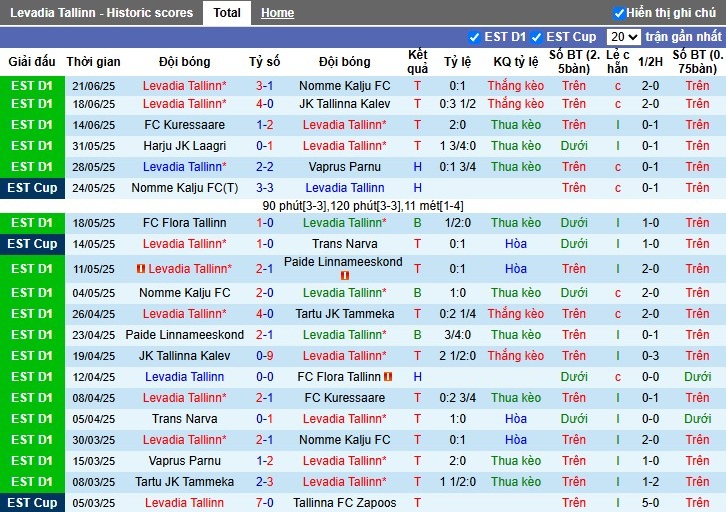Viewport: 726px width, 512px height.
Task: Open the 20 recent matches dropdown
Action: point(623,37)
